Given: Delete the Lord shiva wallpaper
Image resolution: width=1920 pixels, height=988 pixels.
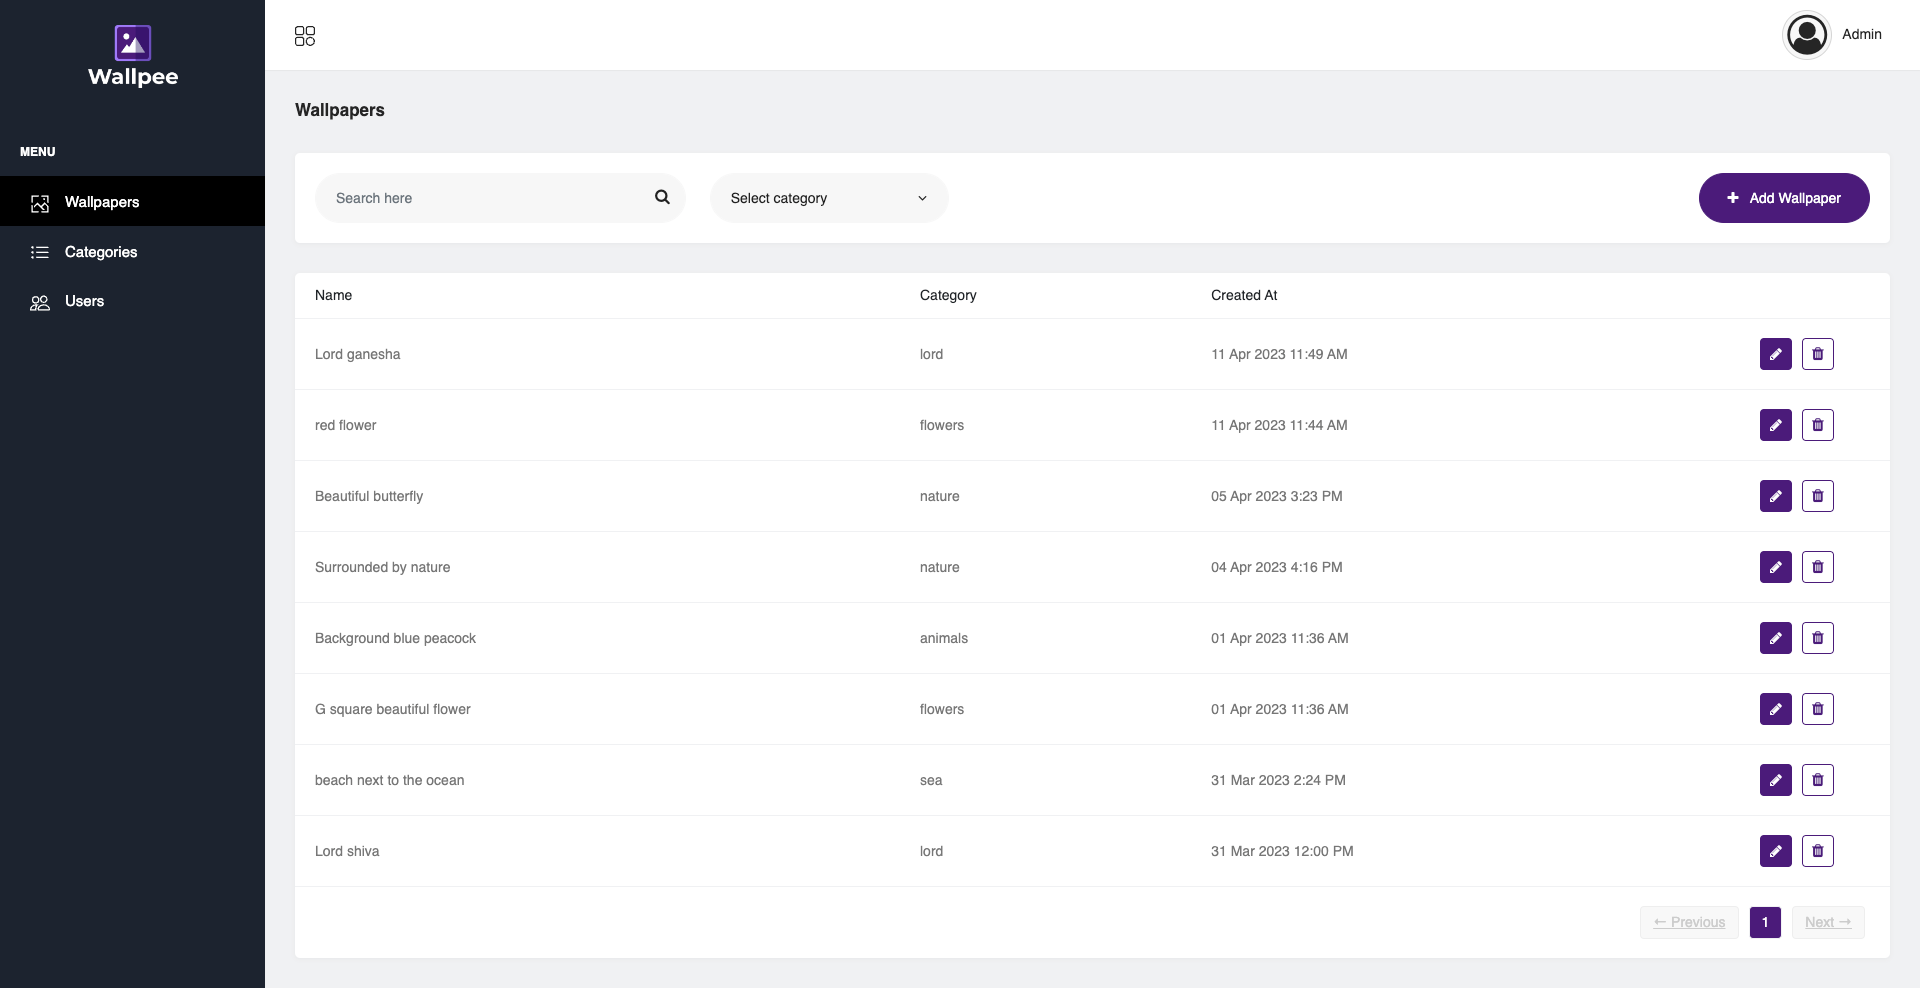Looking at the screenshot, I should point(1817,851).
